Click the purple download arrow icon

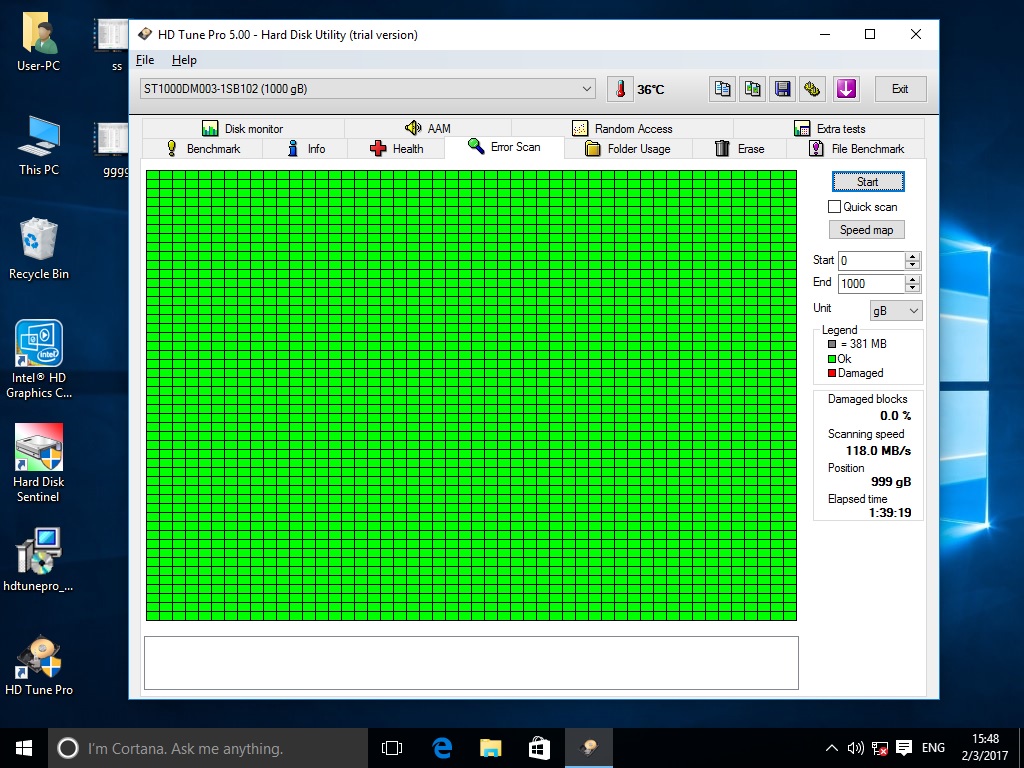[x=846, y=89]
